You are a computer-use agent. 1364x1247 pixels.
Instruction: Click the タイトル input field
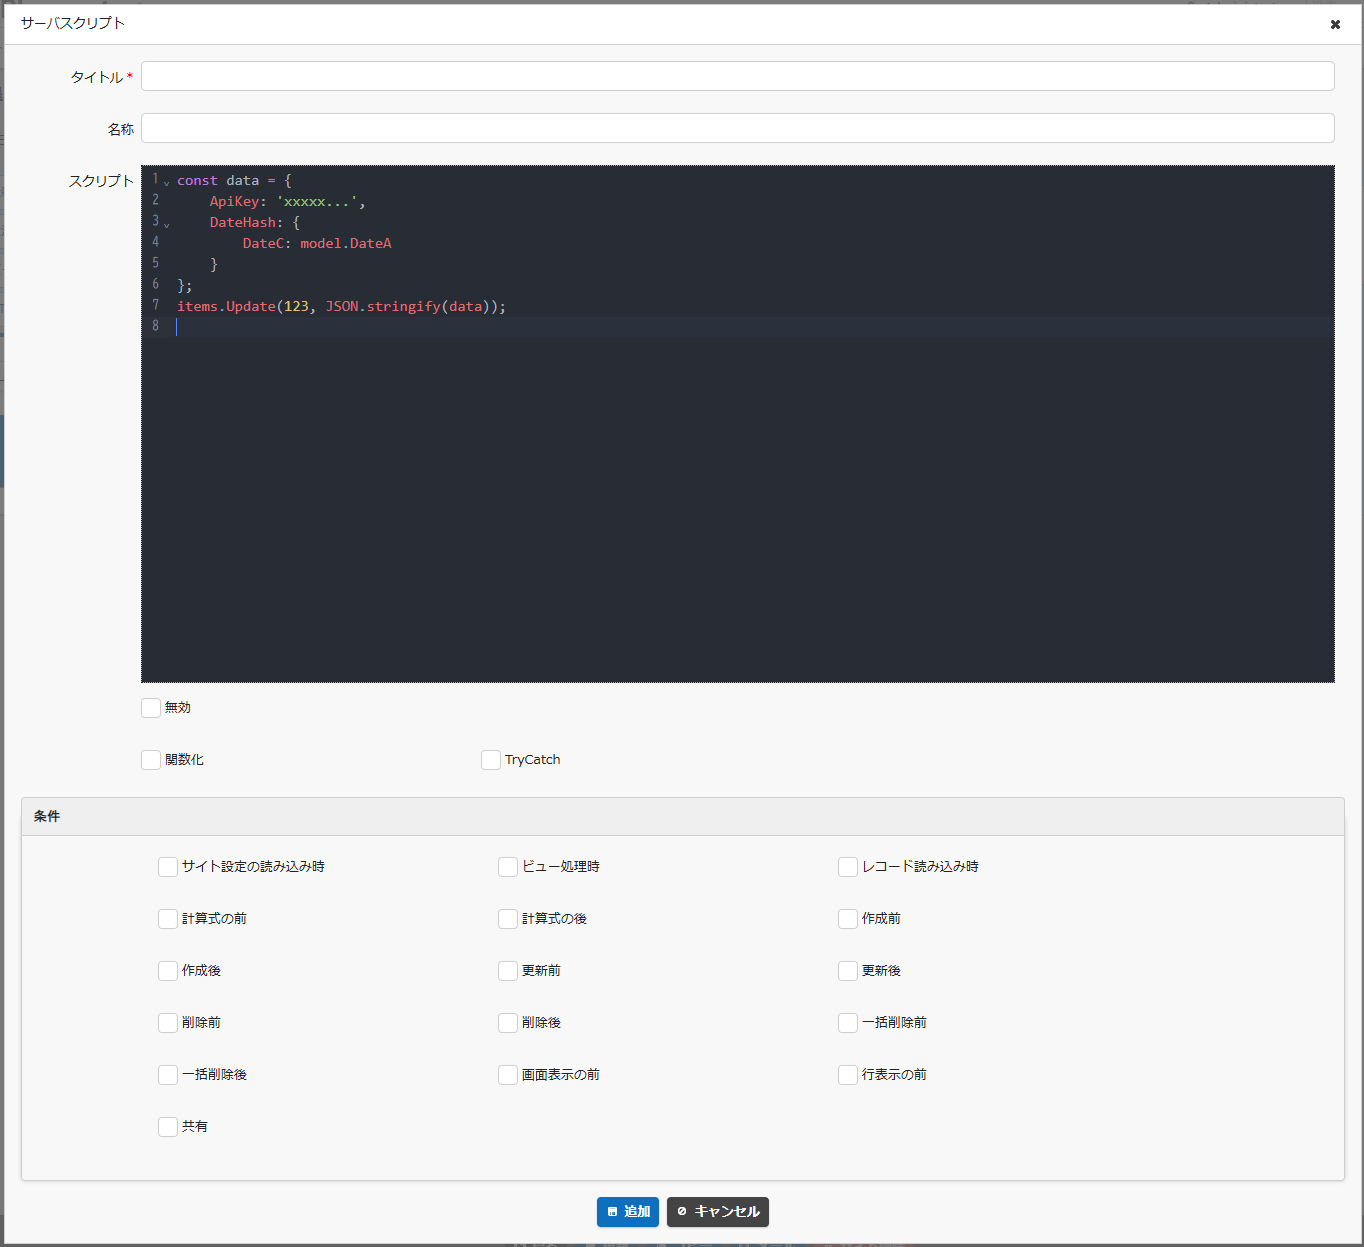[x=737, y=75]
